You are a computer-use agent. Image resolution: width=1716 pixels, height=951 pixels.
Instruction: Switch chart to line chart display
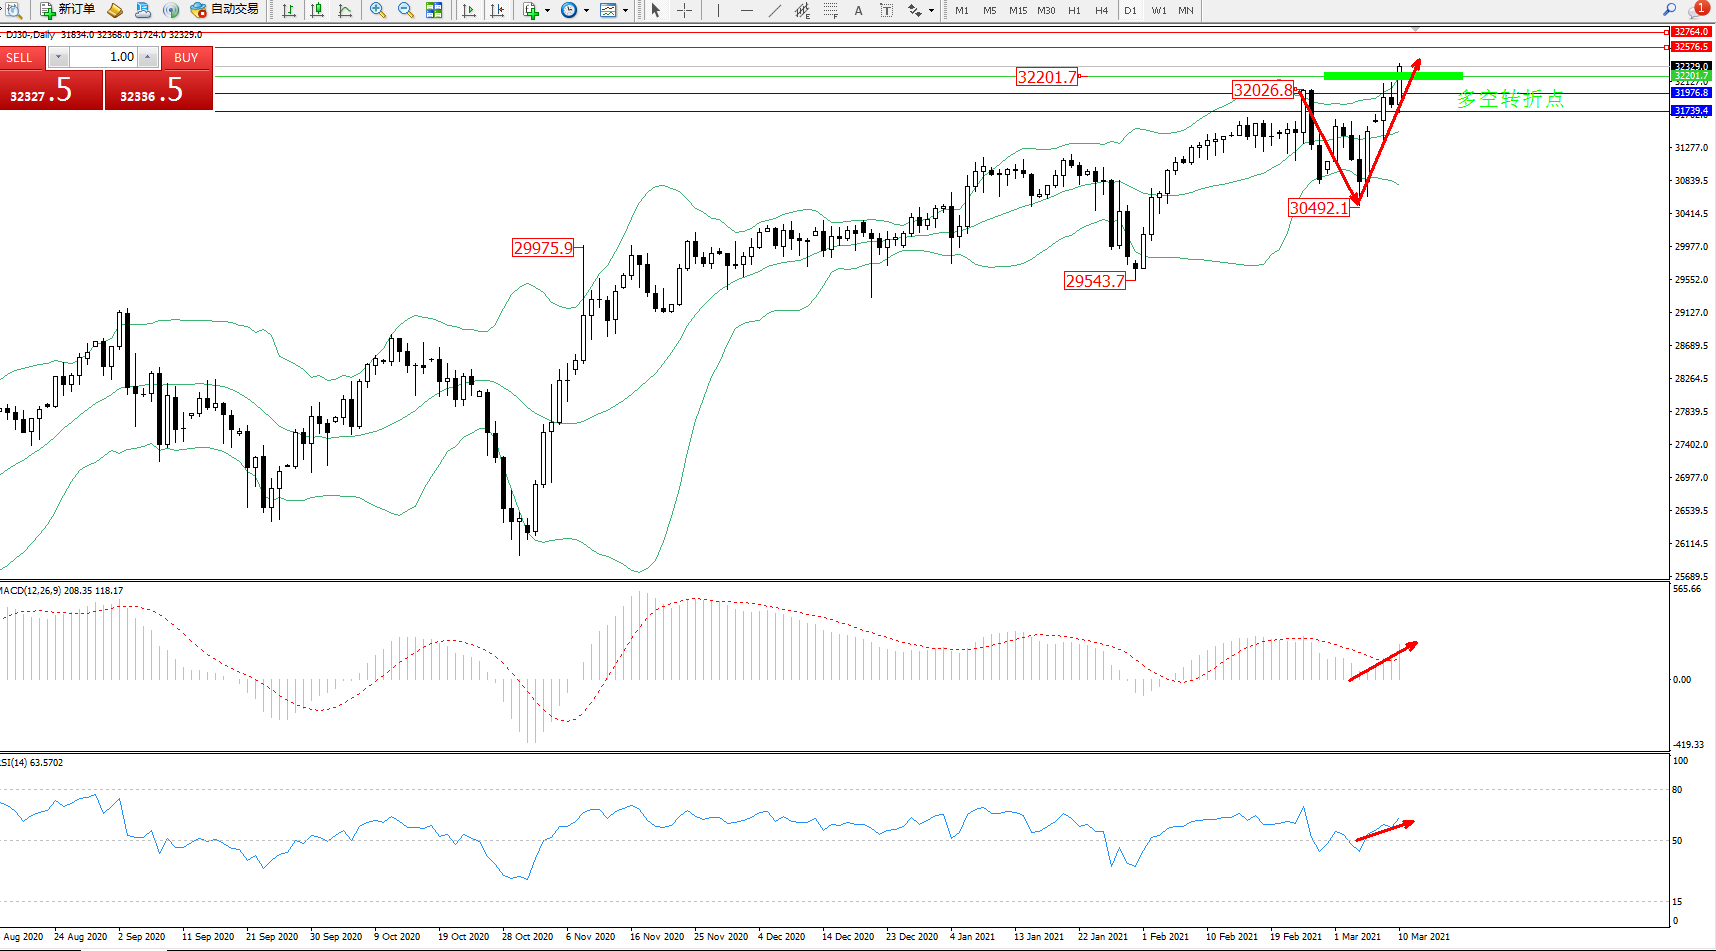point(345,10)
